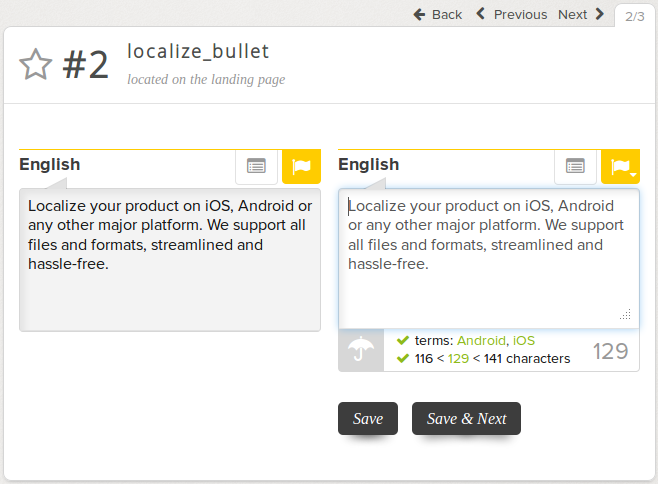Image resolution: width=658 pixels, height=484 pixels.
Task: Click the Back arrow icon
Action: 419,15
